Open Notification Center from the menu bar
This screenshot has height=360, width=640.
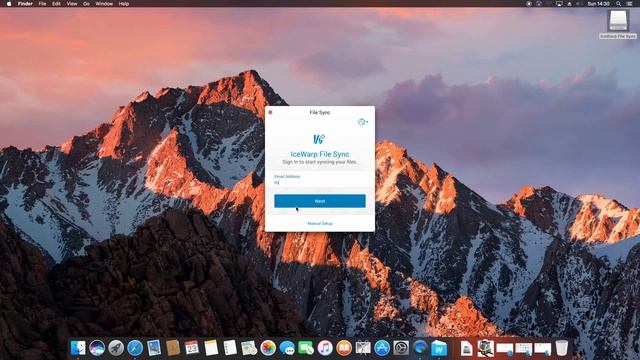[x=629, y=4]
